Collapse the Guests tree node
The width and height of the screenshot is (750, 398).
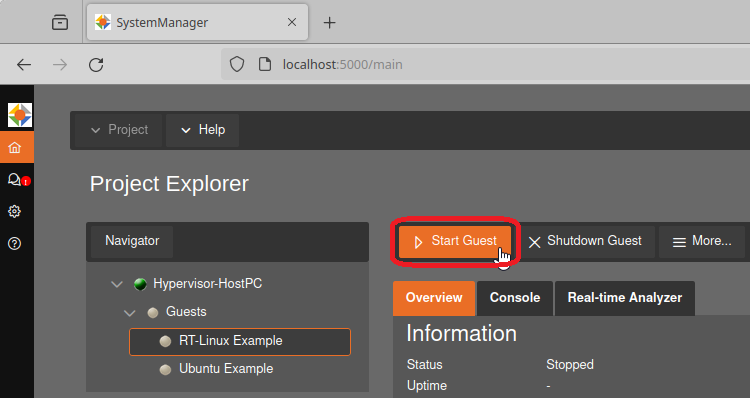(x=130, y=313)
